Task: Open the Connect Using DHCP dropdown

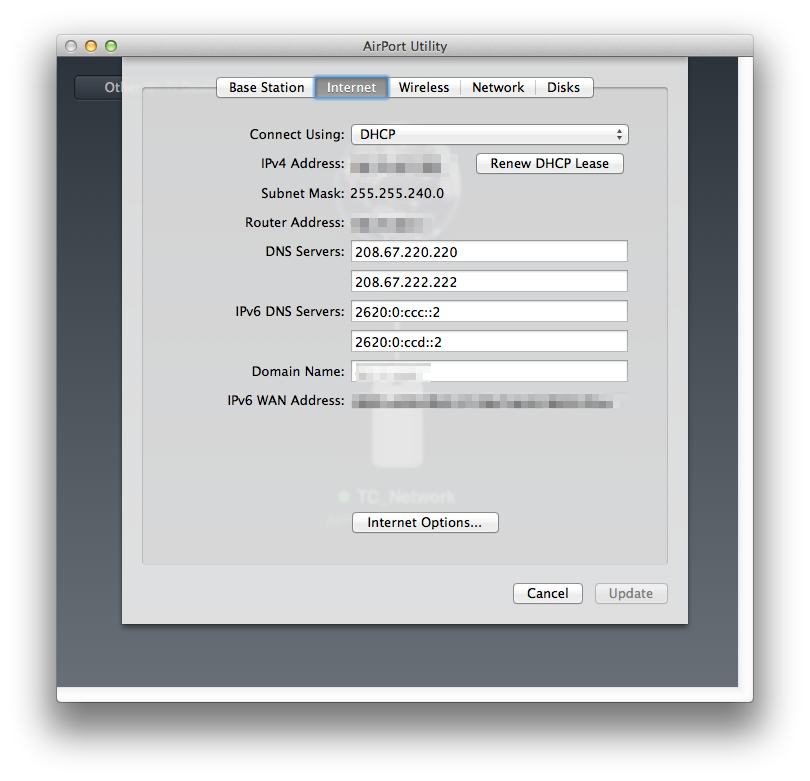Action: coord(490,134)
